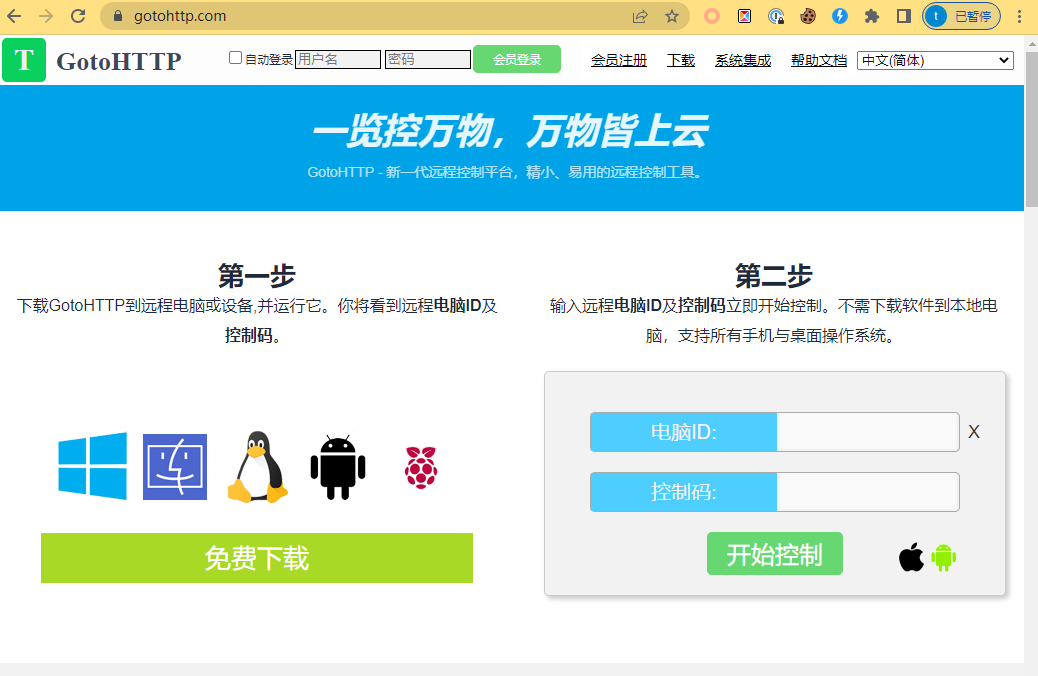
Task: Click the page vertical scrollbar thumb
Action: 1031,129
